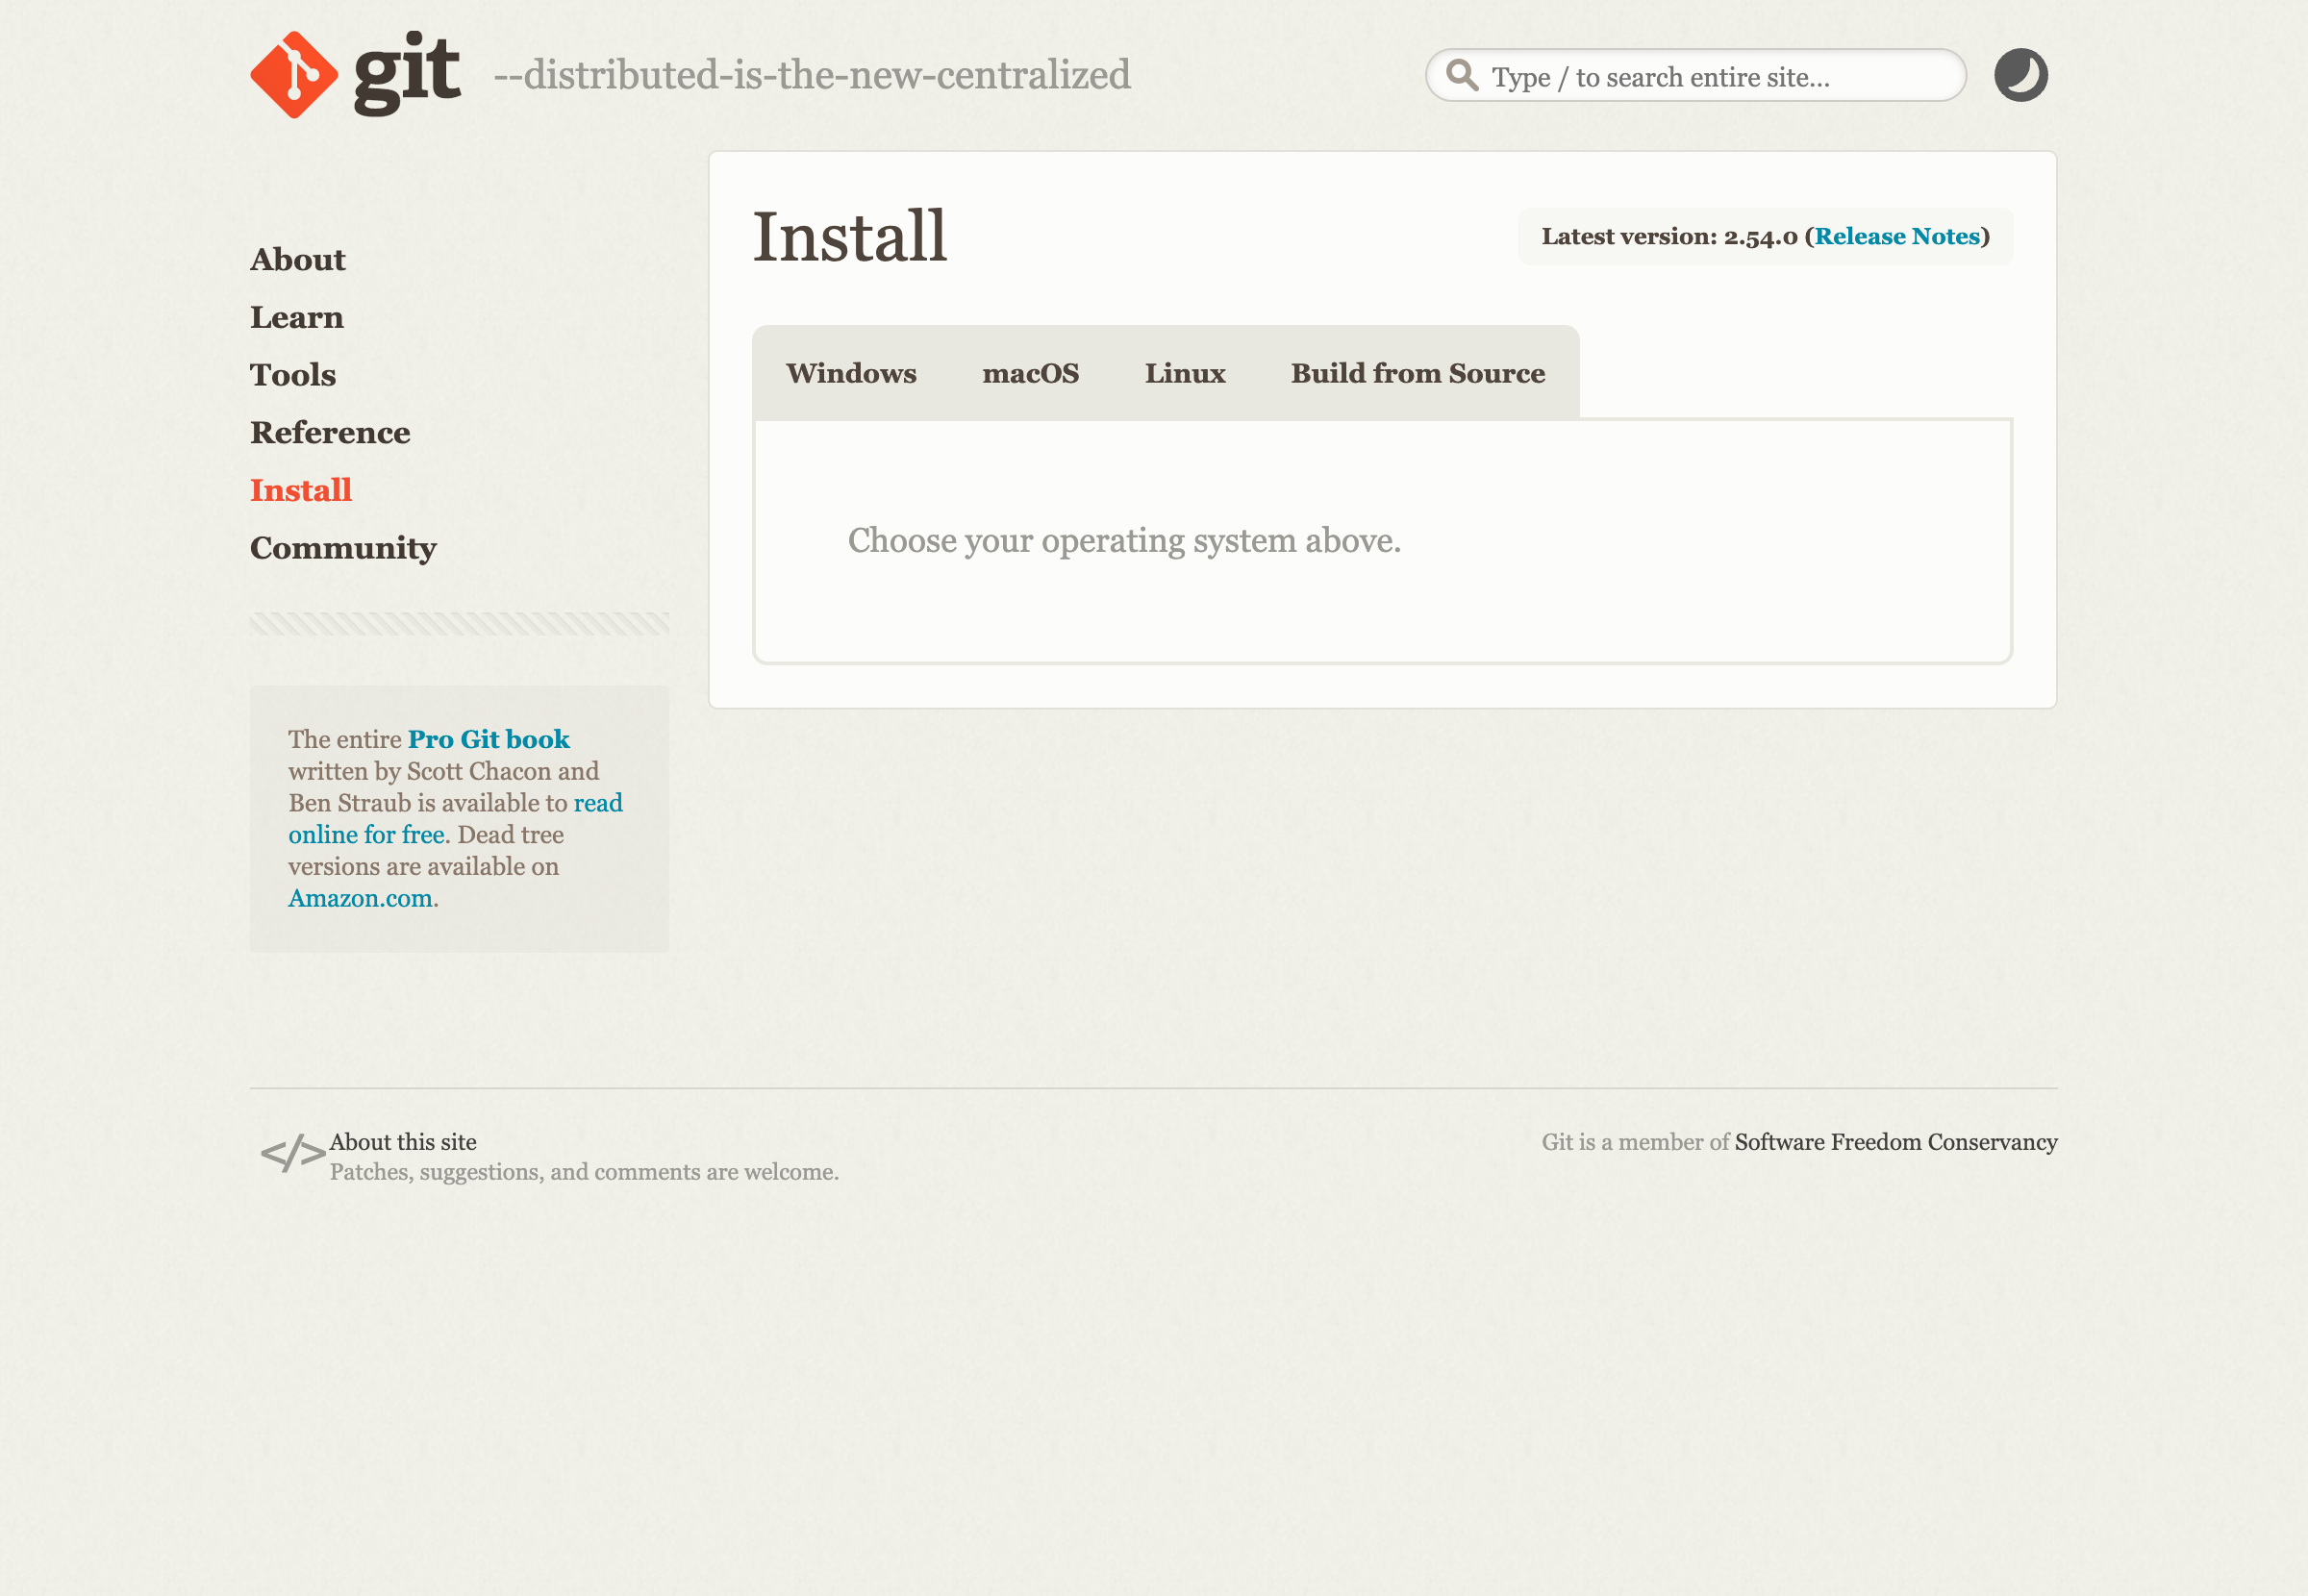Visit Software Freedom Conservancy link
This screenshot has height=1596, width=2308.
pos(1896,1142)
